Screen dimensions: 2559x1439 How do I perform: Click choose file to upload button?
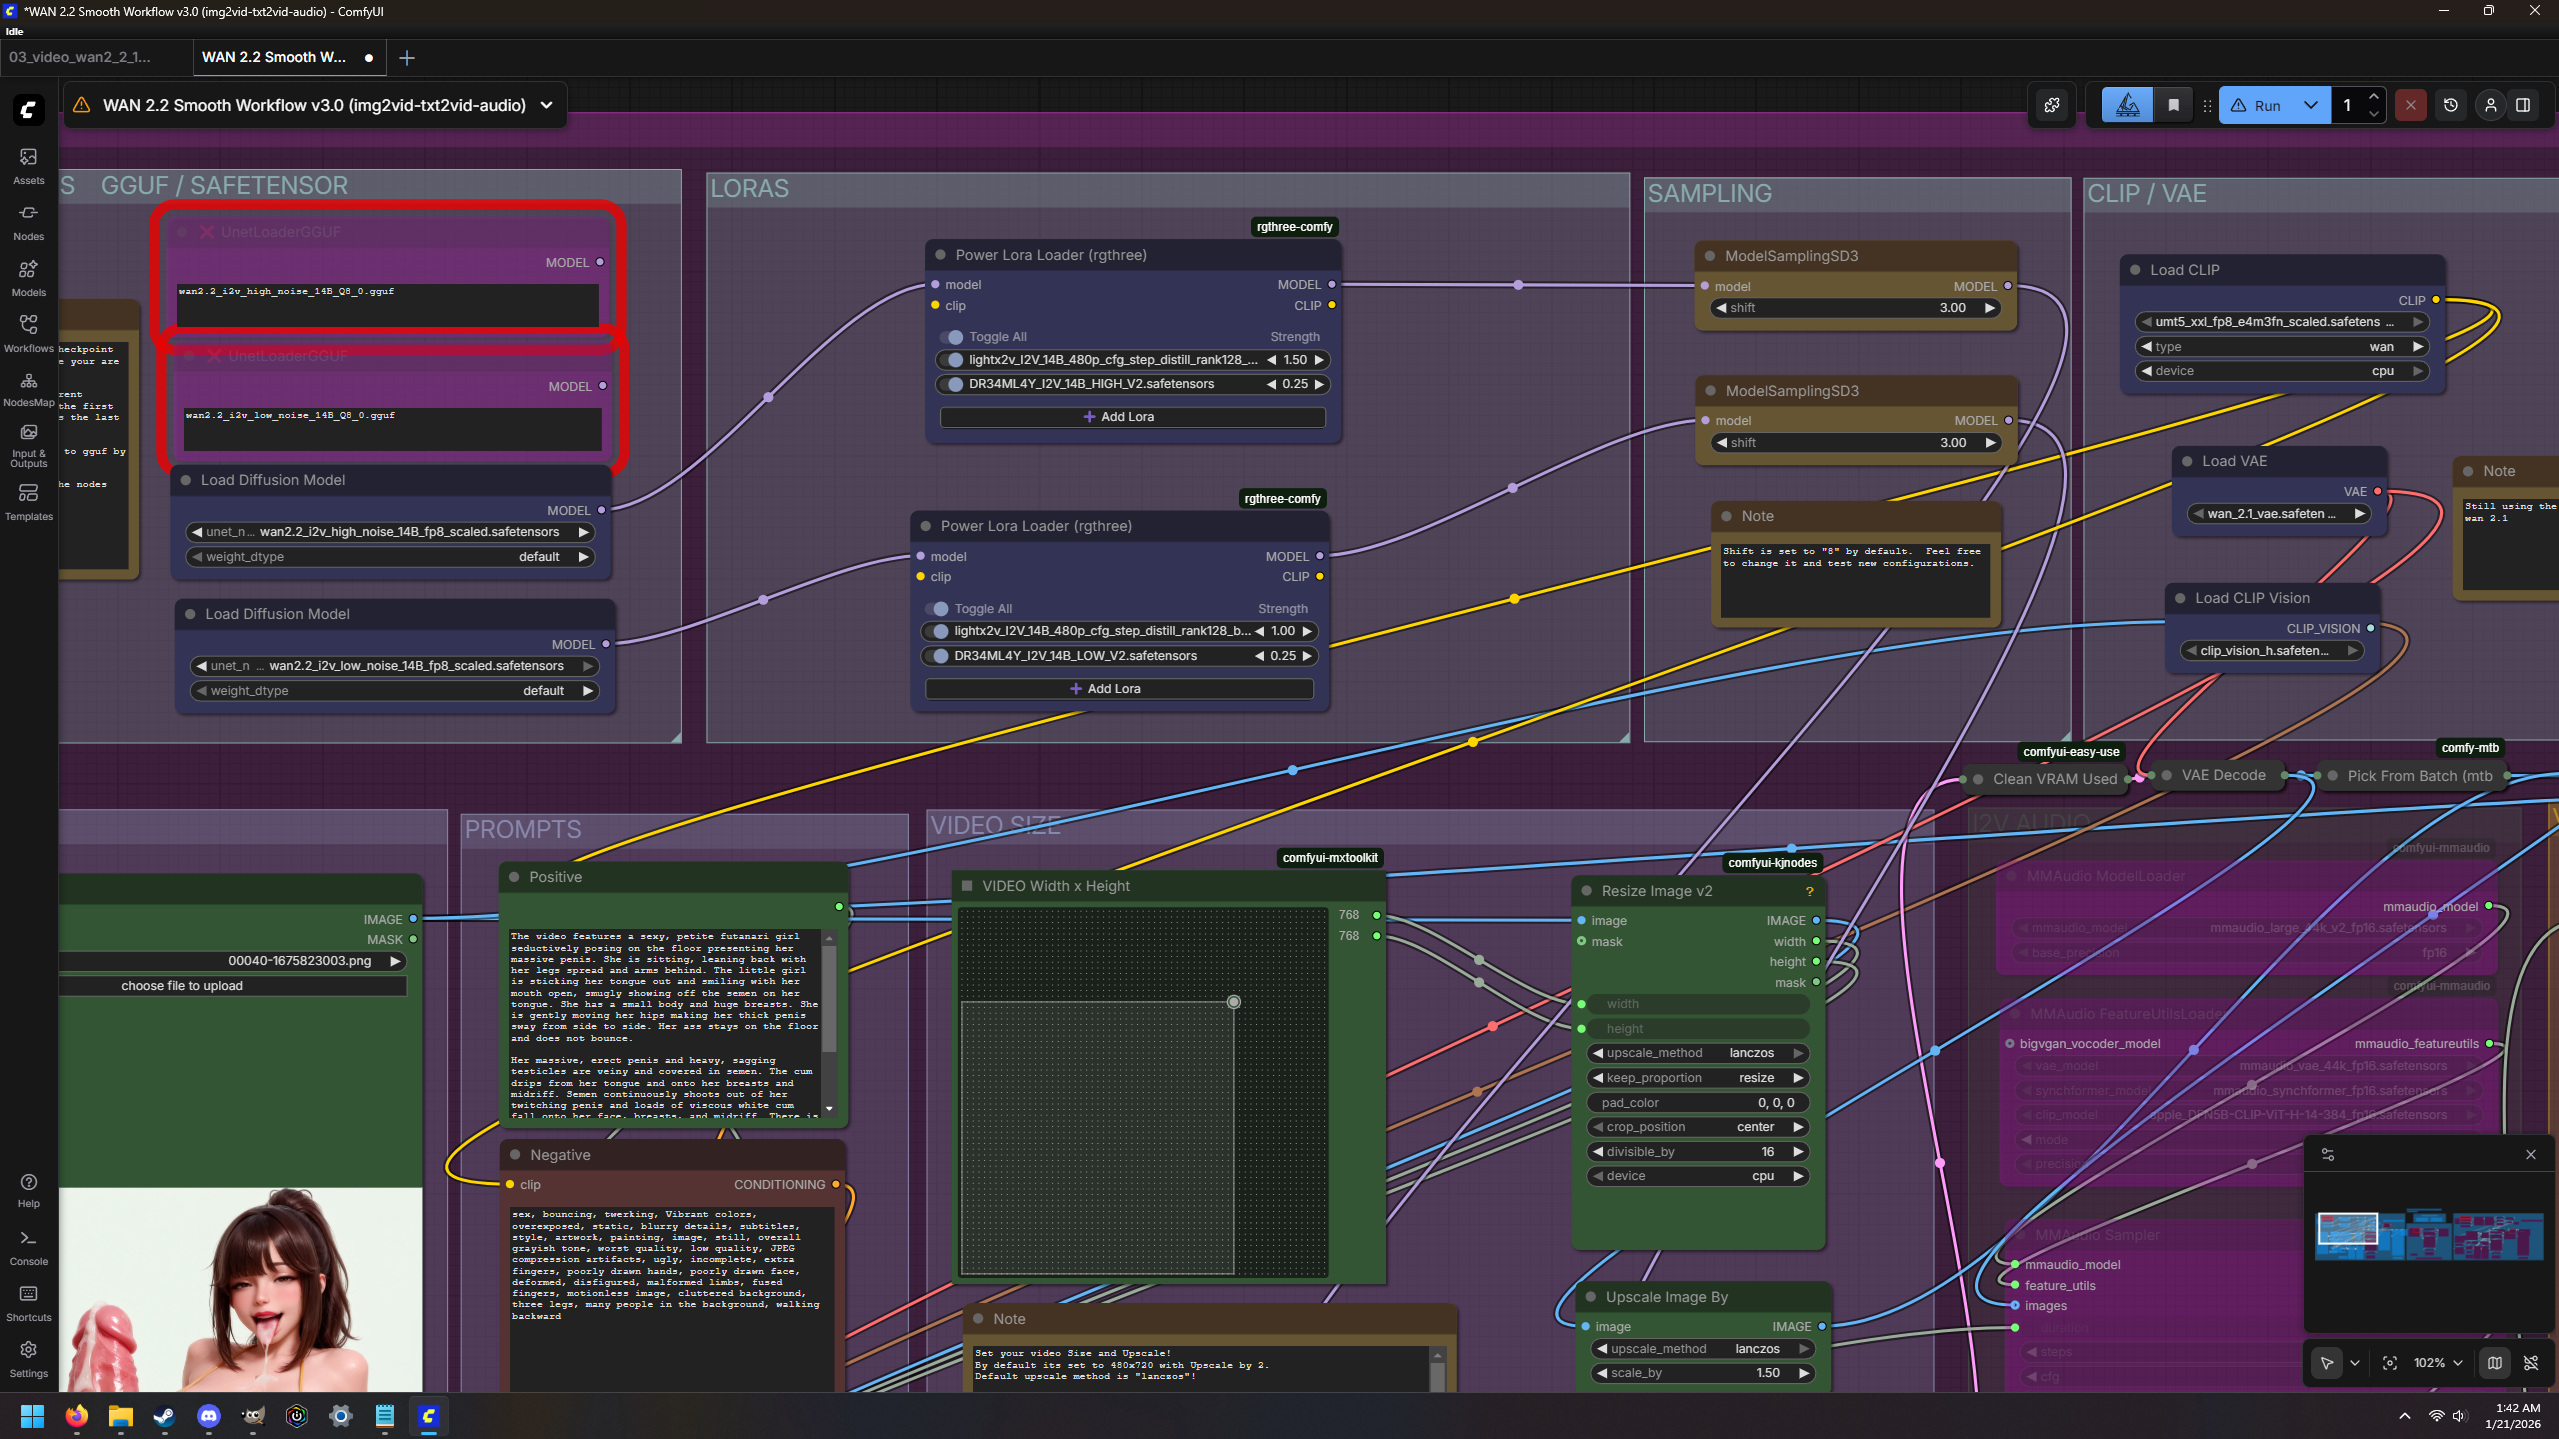coord(182,986)
